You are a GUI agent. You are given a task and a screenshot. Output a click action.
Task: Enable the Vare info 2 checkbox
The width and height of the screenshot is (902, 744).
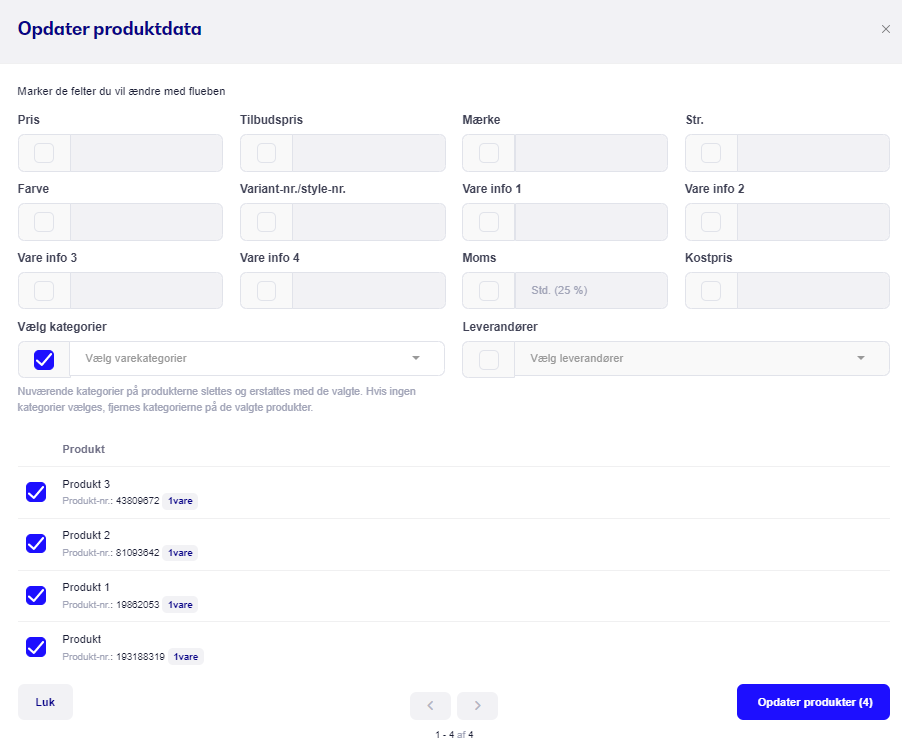point(711,222)
